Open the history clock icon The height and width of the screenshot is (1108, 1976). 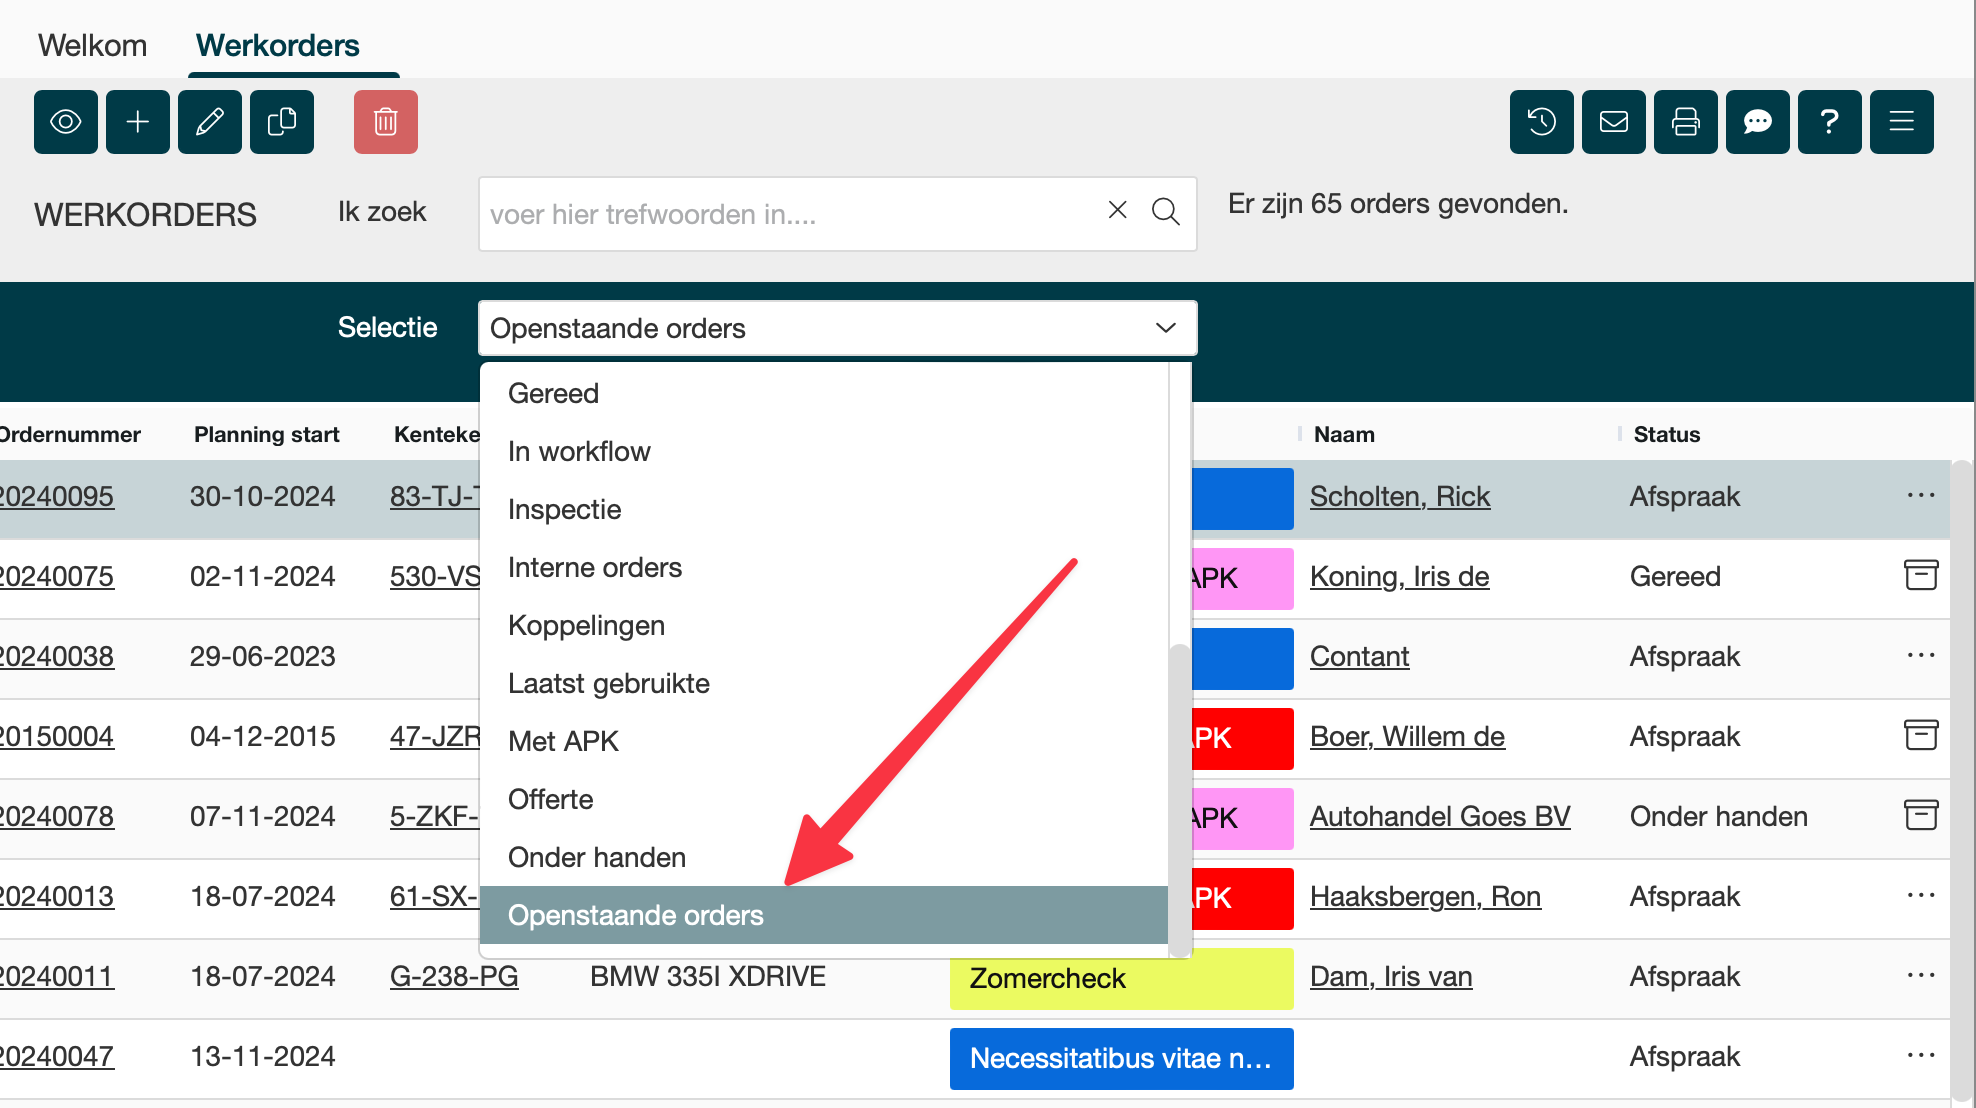[1542, 122]
